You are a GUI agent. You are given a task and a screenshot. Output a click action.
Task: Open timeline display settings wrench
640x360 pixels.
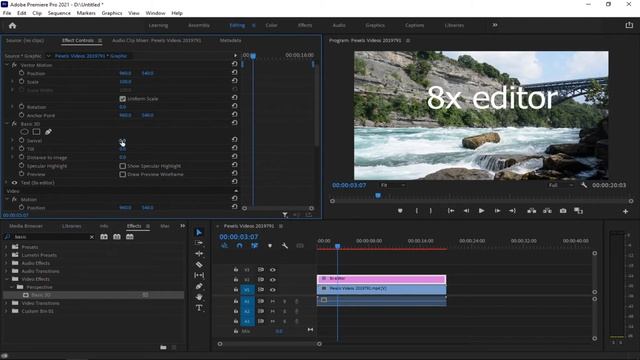click(284, 246)
